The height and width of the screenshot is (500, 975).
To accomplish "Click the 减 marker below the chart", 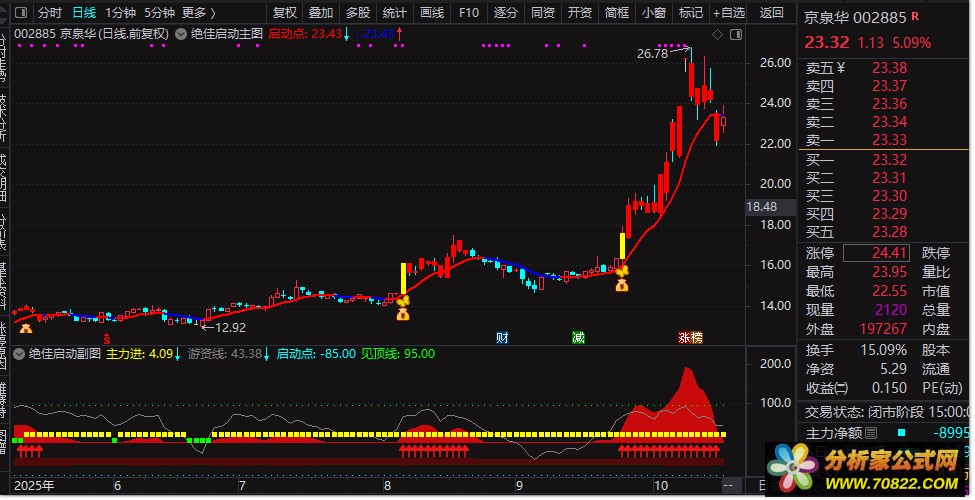I will (x=578, y=338).
